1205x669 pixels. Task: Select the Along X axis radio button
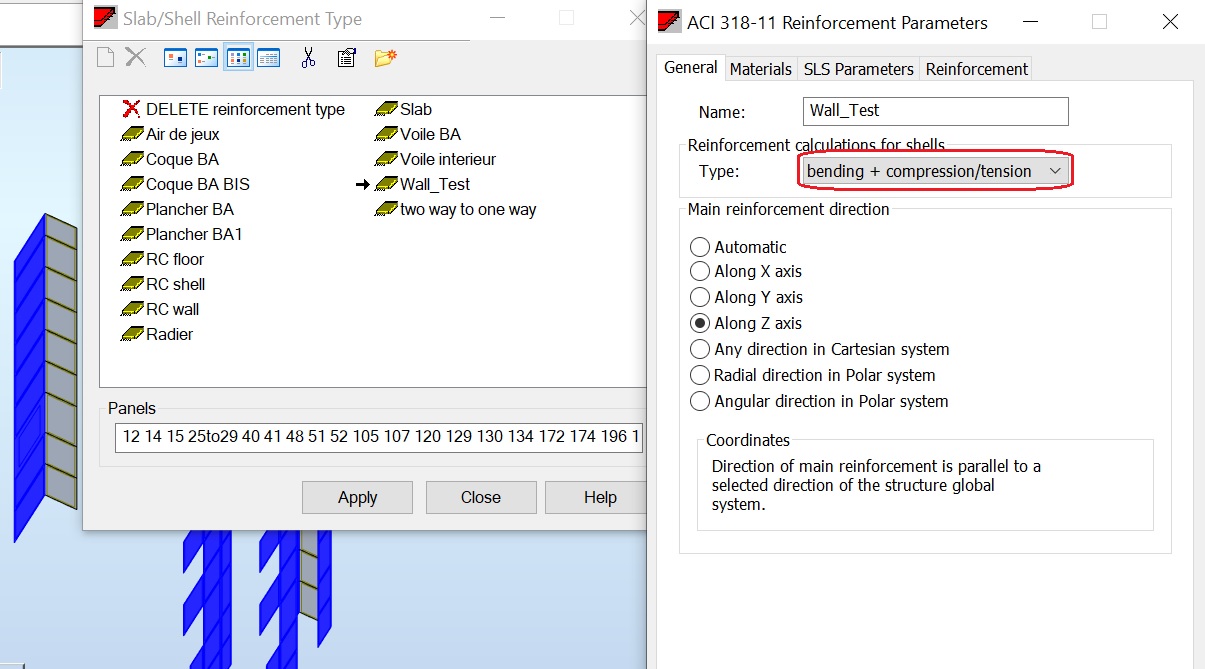tap(700, 271)
